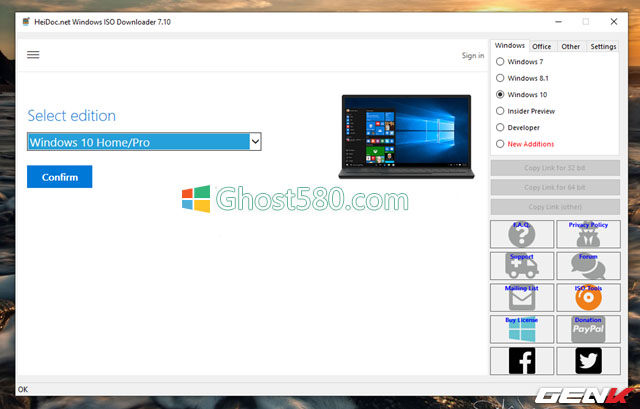The width and height of the screenshot is (640, 409).
Task: Open the Twitter bird icon
Action: (x=588, y=361)
